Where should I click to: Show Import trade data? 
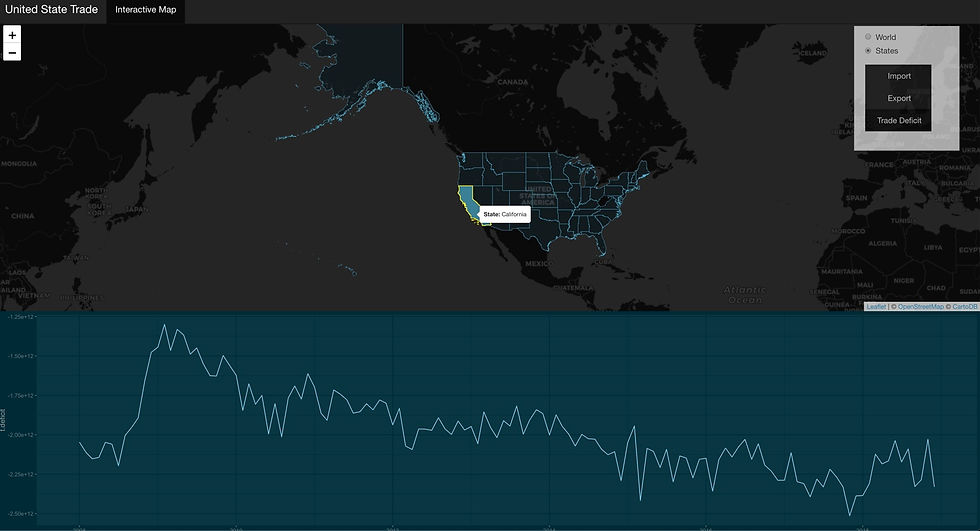point(898,76)
